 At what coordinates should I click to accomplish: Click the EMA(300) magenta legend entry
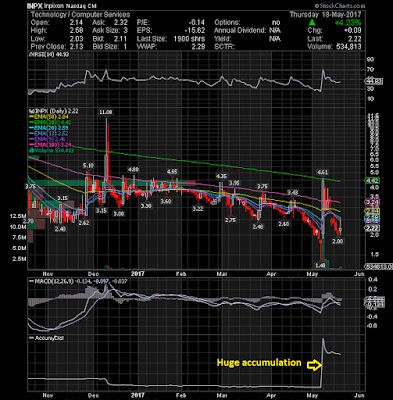[51, 145]
